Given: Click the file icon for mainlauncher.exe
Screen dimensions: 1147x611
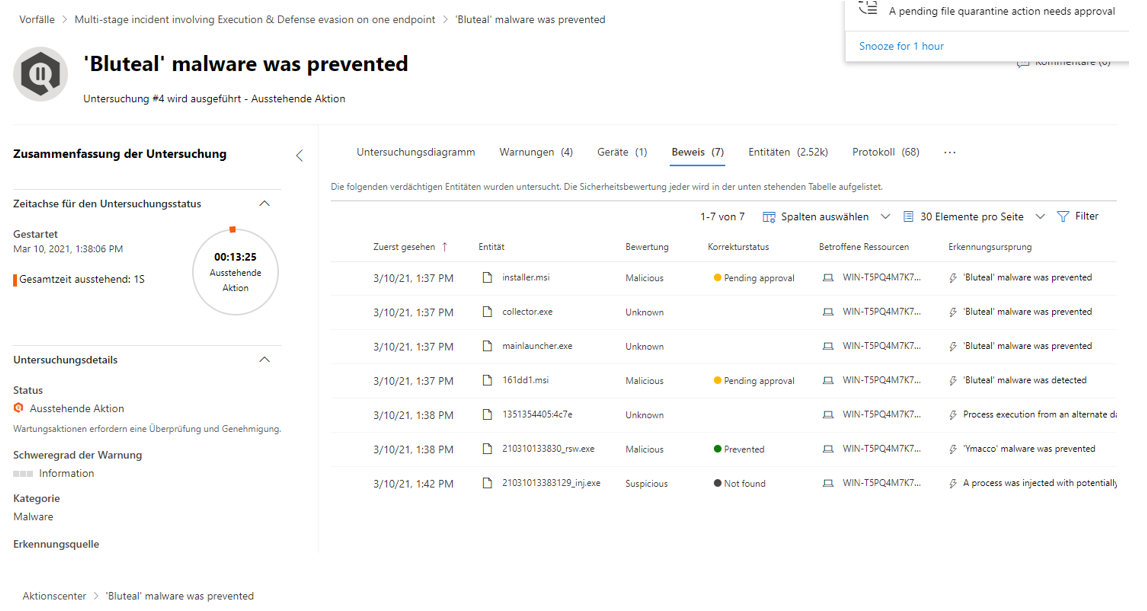Looking at the screenshot, I should click(487, 346).
